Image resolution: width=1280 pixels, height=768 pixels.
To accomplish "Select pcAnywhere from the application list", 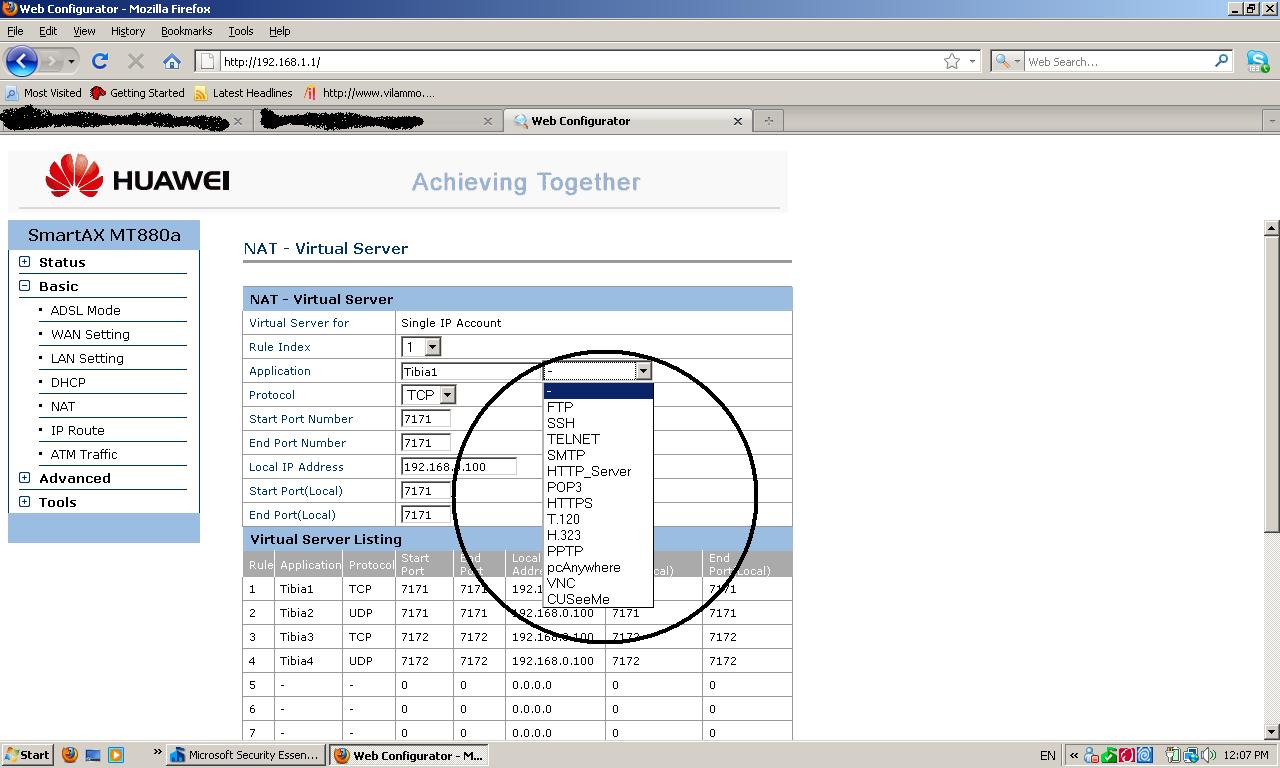I will pos(598,567).
